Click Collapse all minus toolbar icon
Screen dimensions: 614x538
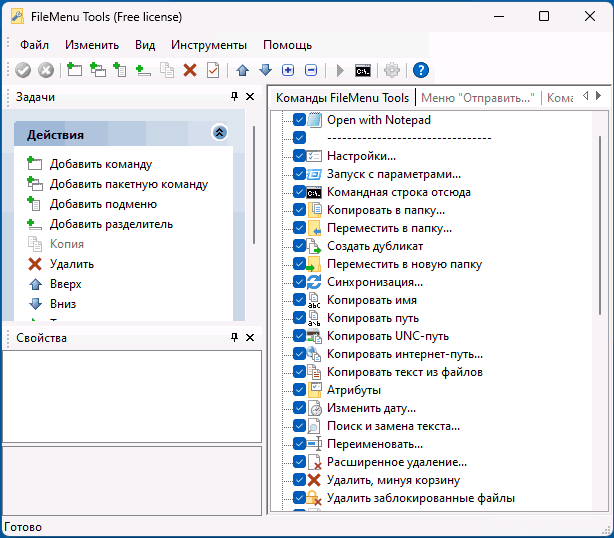(311, 70)
